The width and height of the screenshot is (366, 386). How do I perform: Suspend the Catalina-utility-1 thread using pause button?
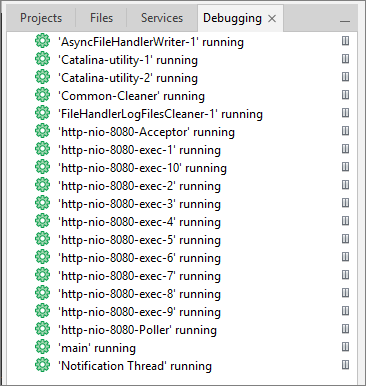tap(345, 59)
